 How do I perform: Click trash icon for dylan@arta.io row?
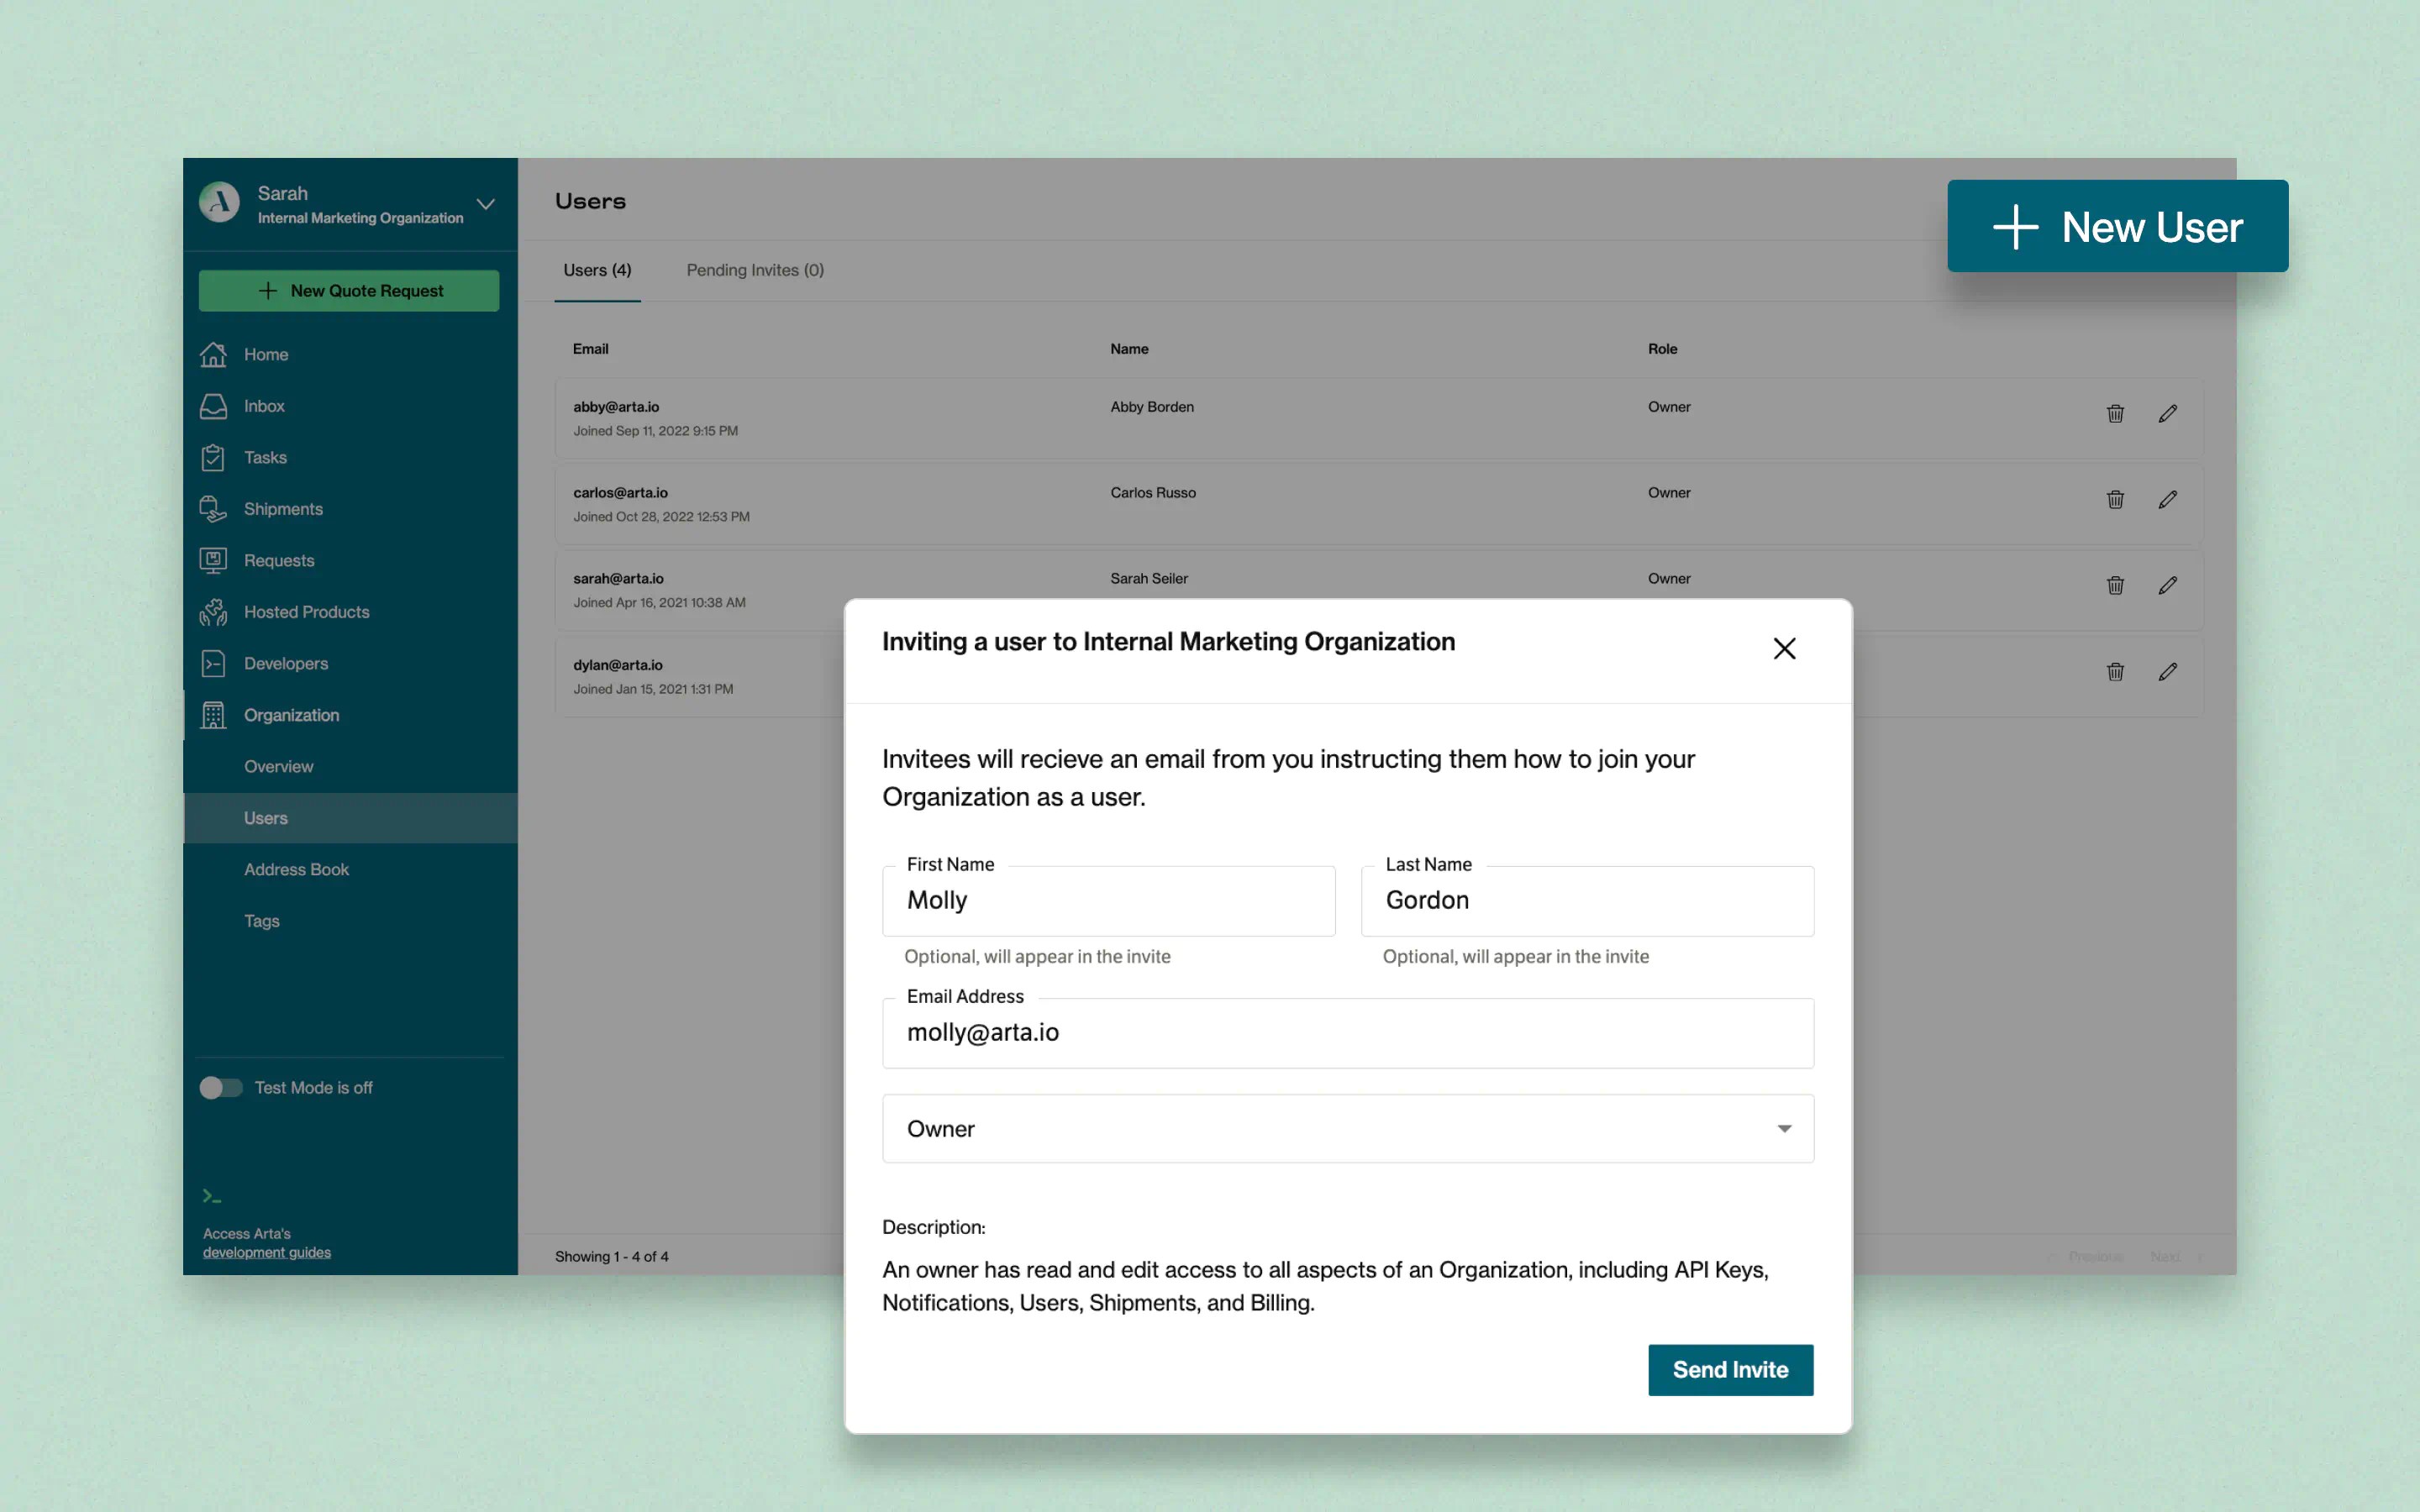point(2115,671)
